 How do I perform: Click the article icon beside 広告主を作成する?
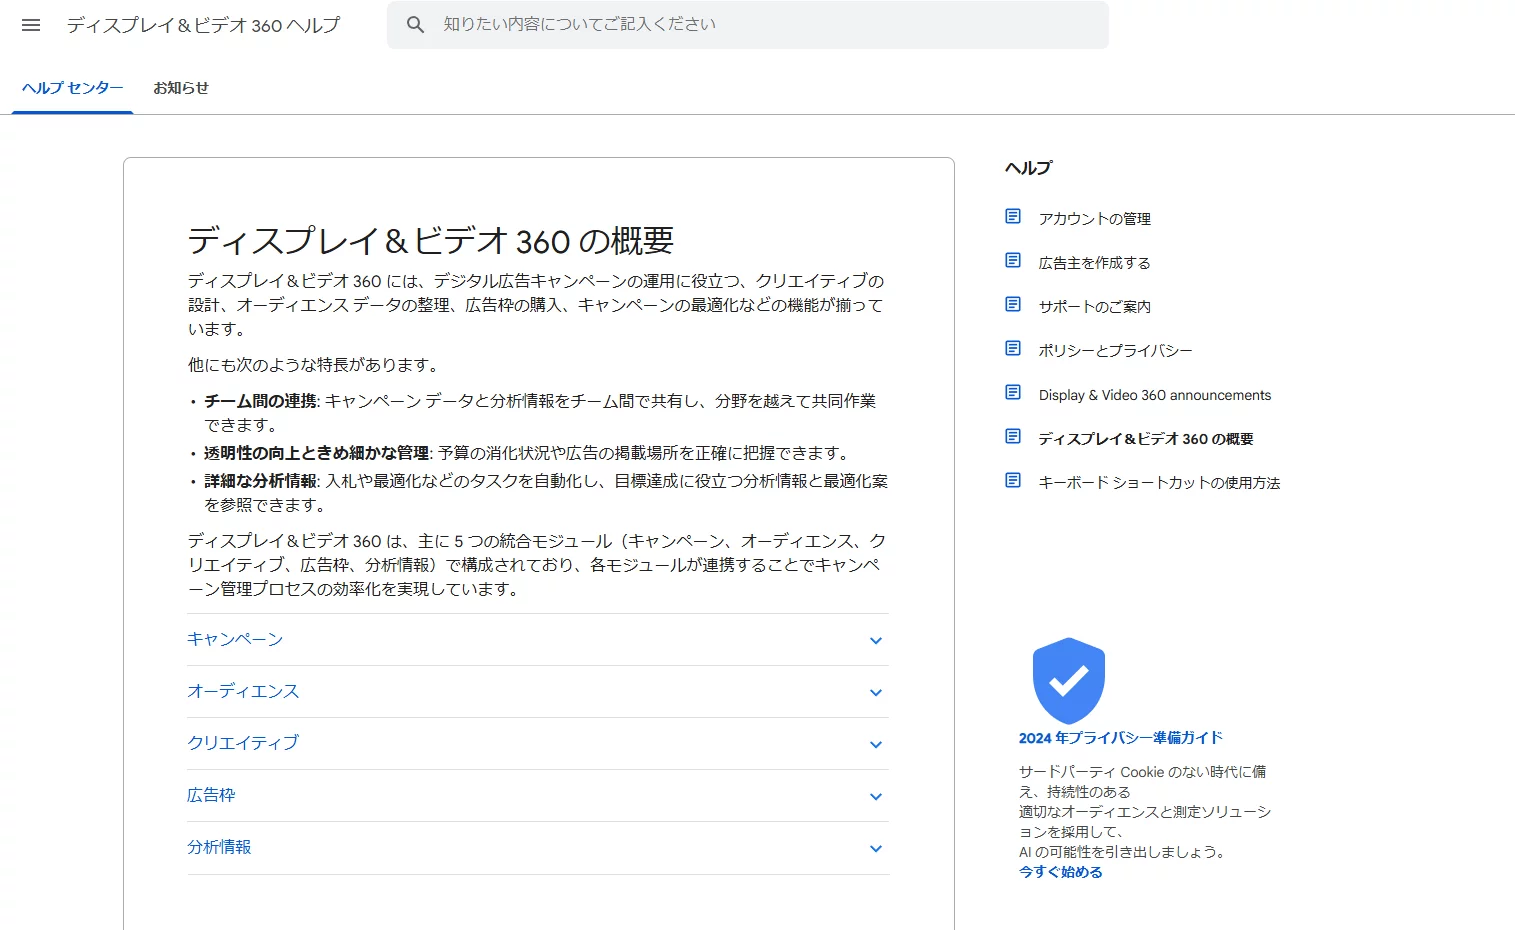point(1013,260)
